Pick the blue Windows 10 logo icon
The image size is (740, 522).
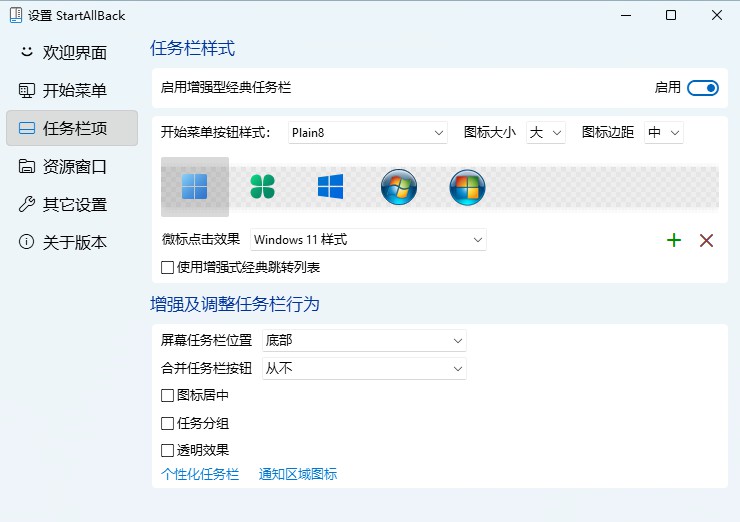[330, 186]
